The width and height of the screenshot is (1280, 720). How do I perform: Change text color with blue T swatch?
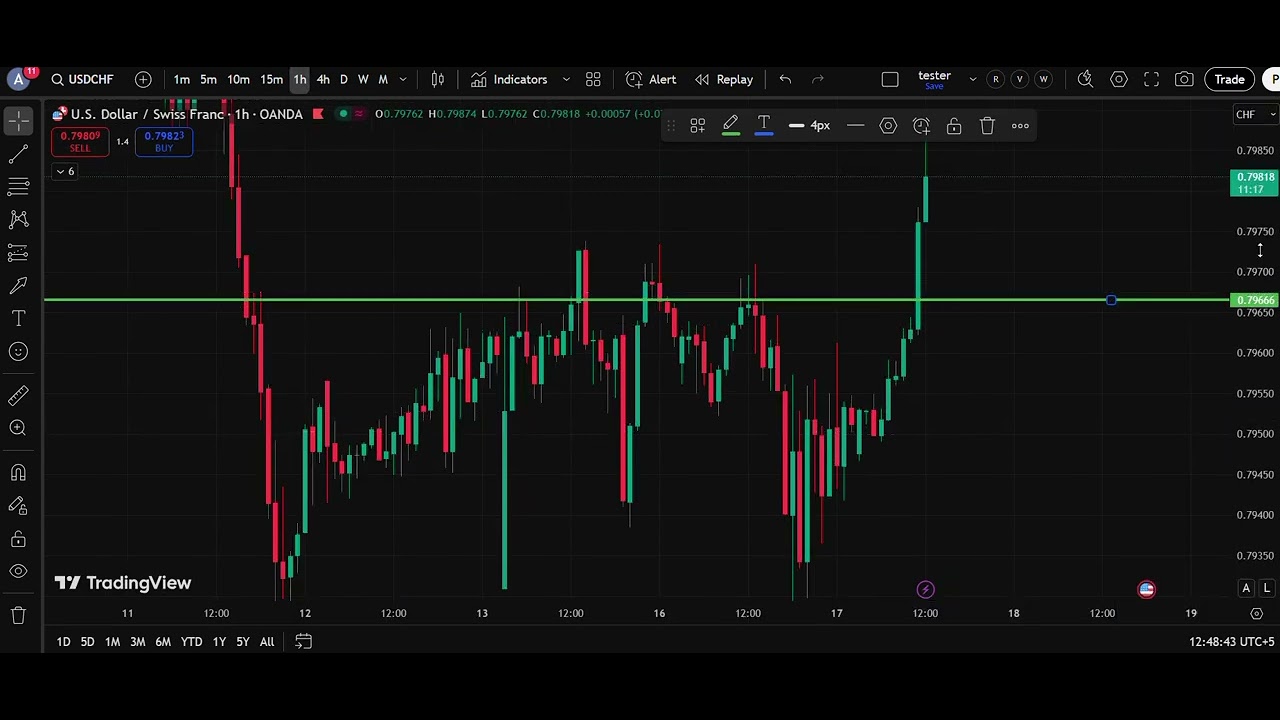pos(764,126)
